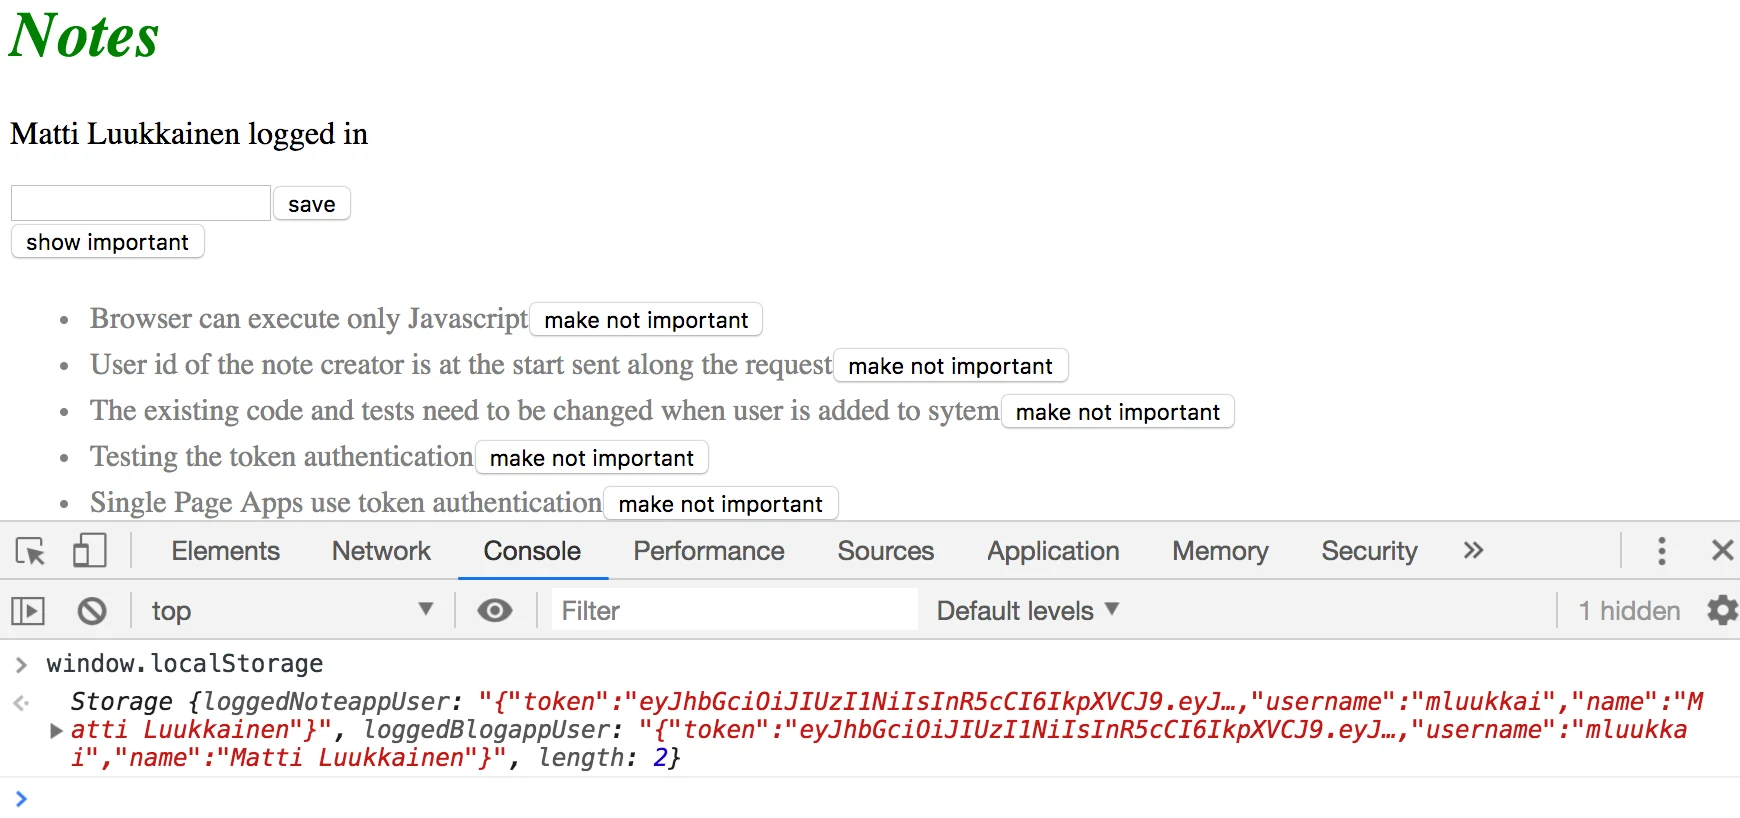This screenshot has height=818, width=1740.
Task: Click the show important button
Action: pos(108,242)
